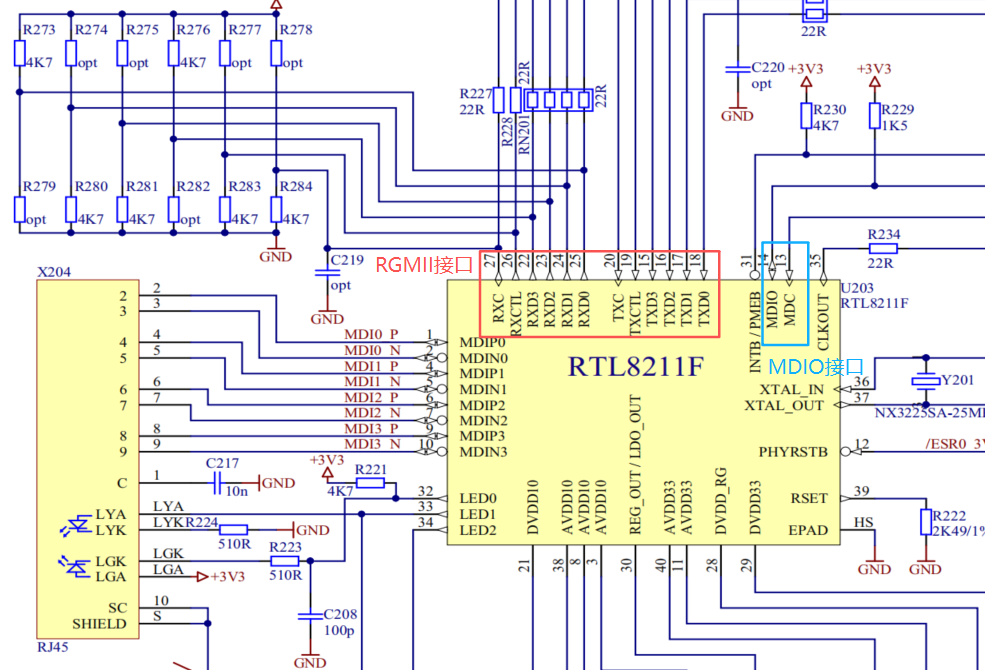Screen dimensions: 985x670
Task: Click the /ESR0_3V net label
Action: point(955,445)
